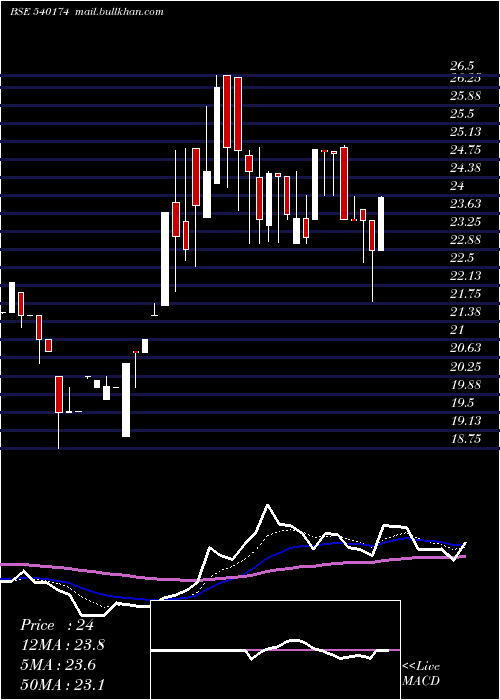Click the 5MA : 23.6 readout
This screenshot has width=500, height=700.
pyautogui.click(x=60, y=664)
